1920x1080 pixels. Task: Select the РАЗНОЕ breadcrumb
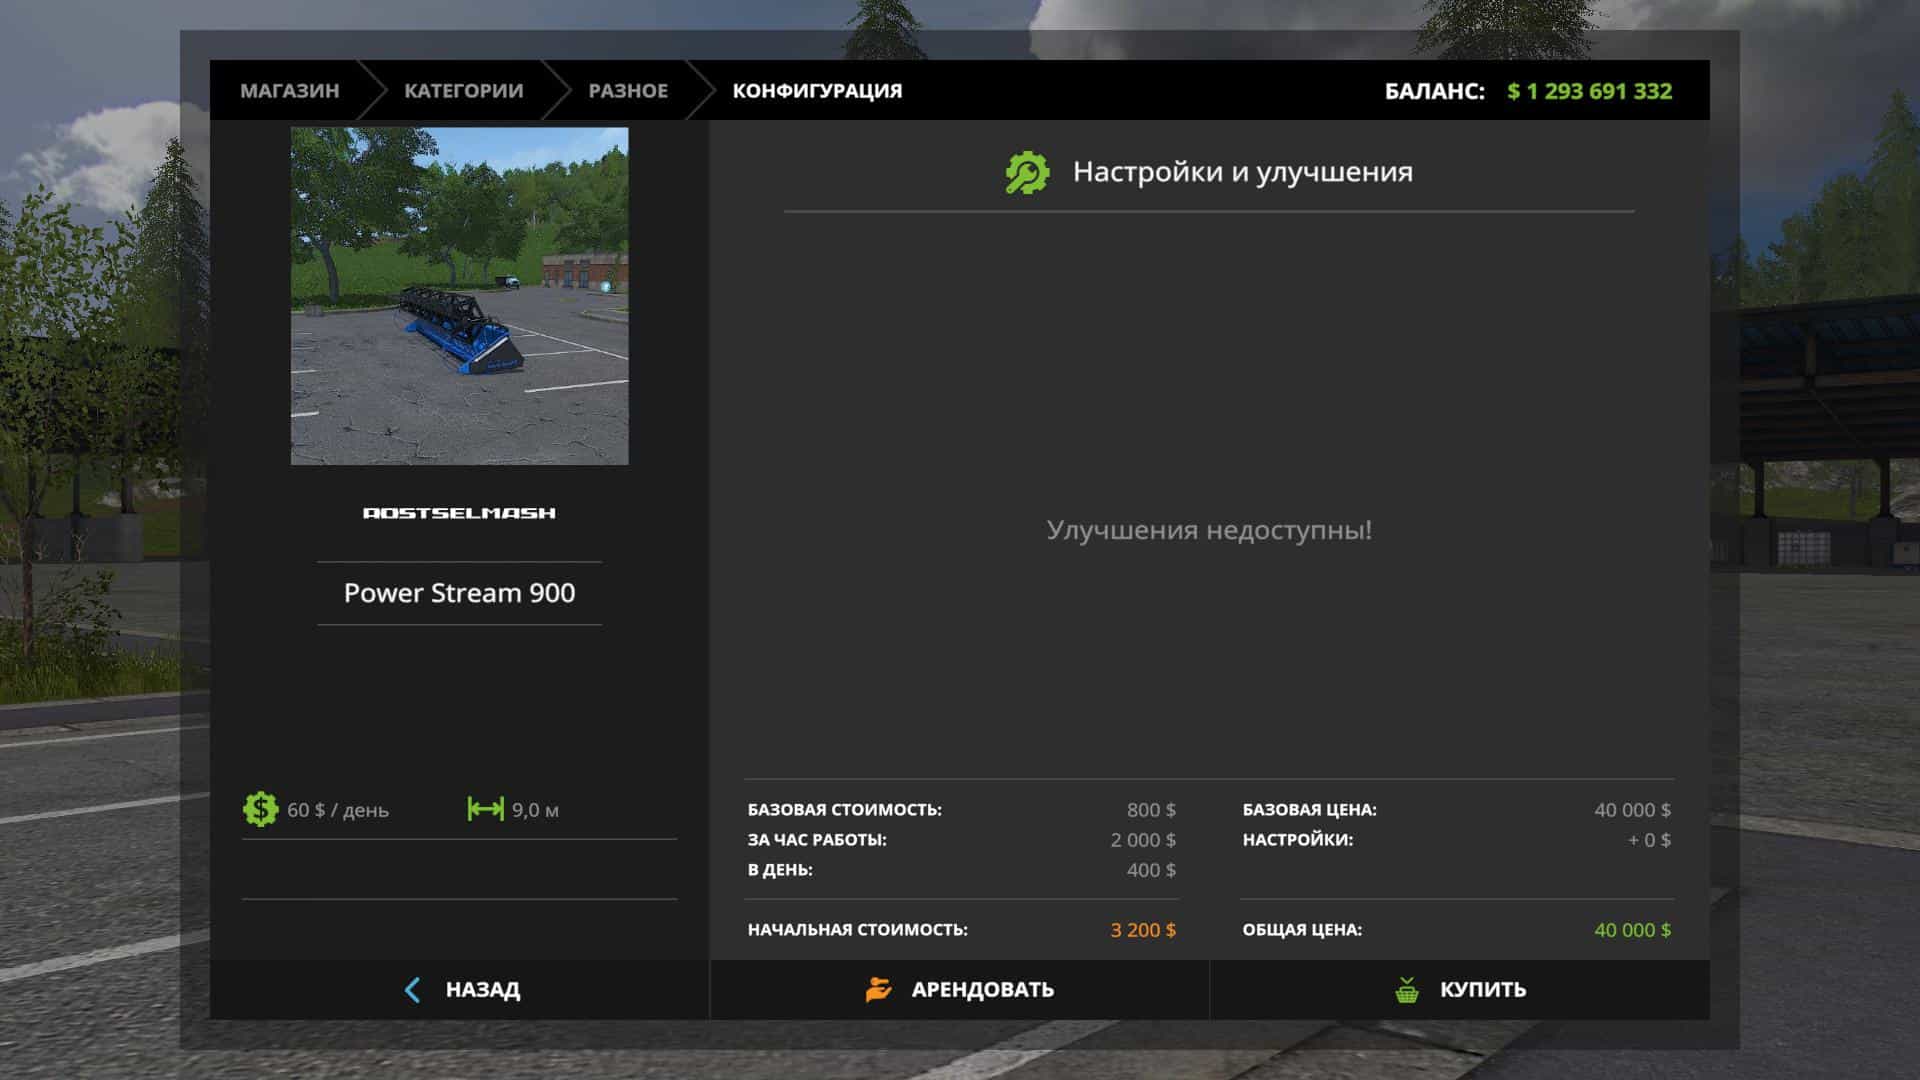(x=628, y=91)
